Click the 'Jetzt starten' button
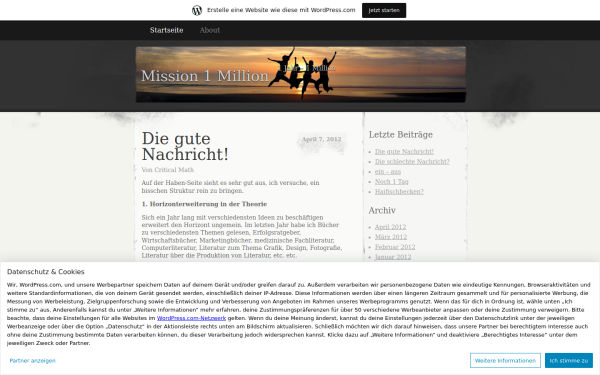The image size is (600, 375). pos(384,10)
